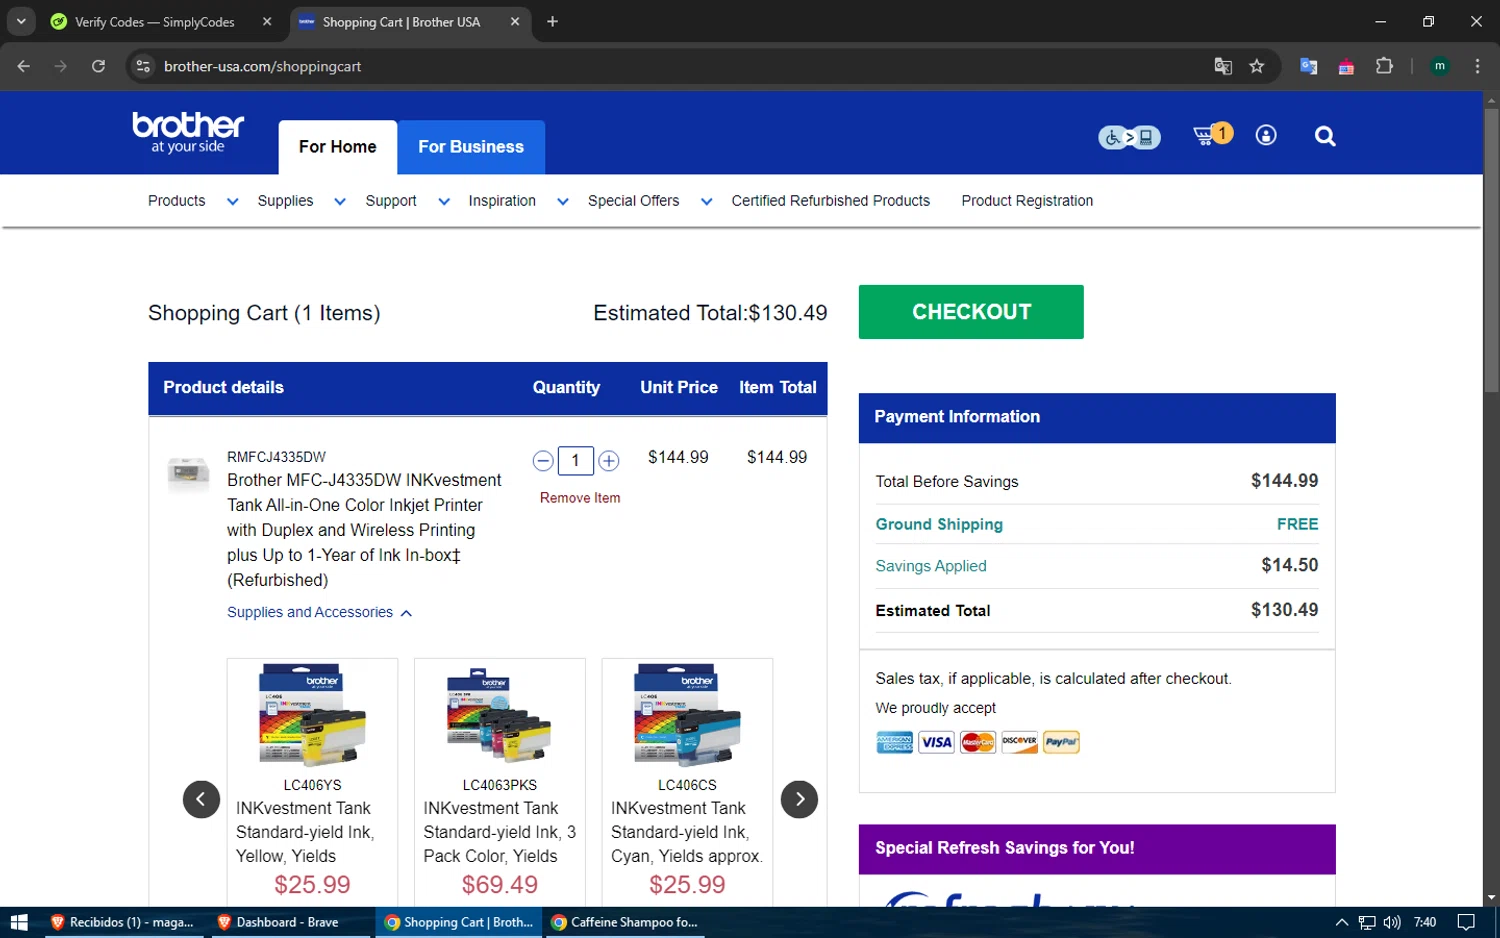The height and width of the screenshot is (938, 1500).
Task: Click the Savings Applied link
Action: coord(931,566)
